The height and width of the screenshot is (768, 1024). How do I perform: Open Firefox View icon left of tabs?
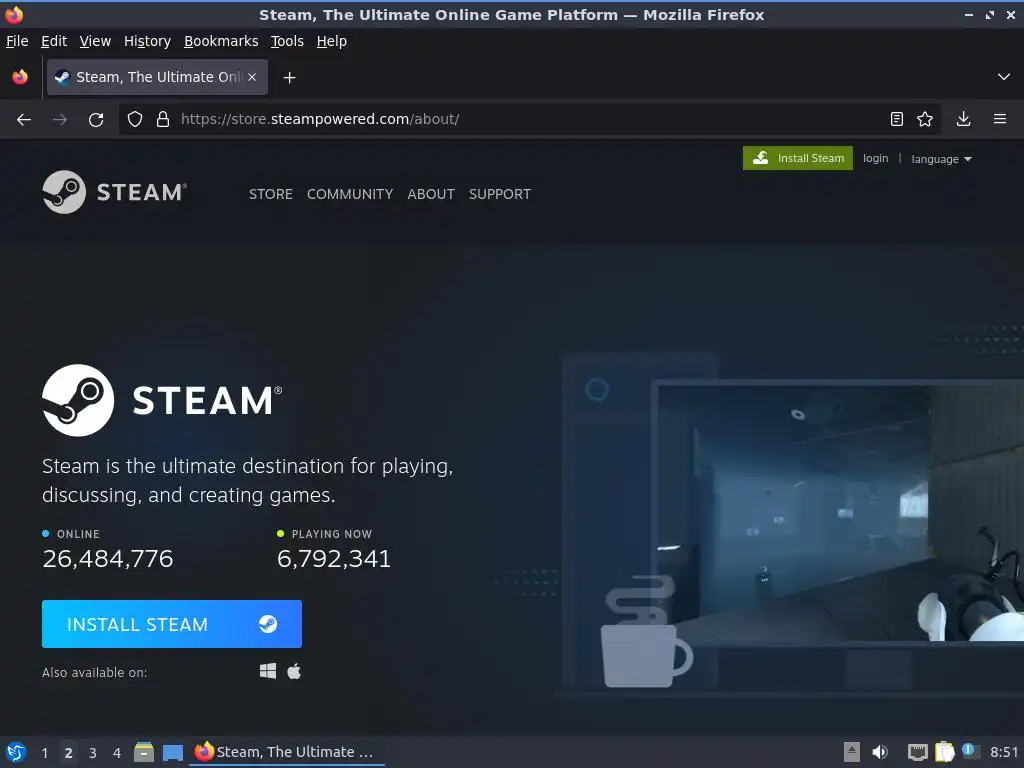click(x=20, y=77)
